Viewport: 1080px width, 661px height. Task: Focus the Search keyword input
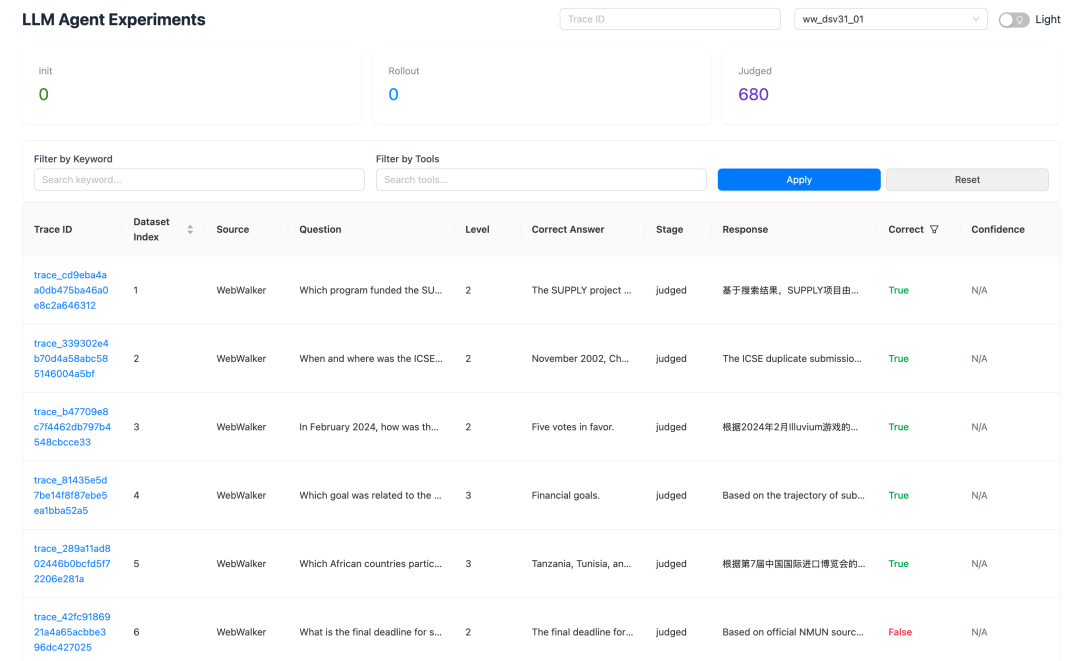[199, 180]
